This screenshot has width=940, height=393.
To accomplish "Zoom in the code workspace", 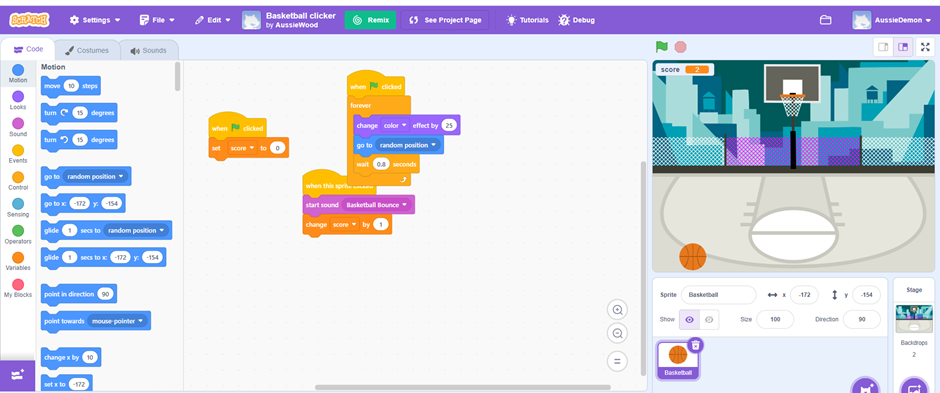I will (x=617, y=310).
